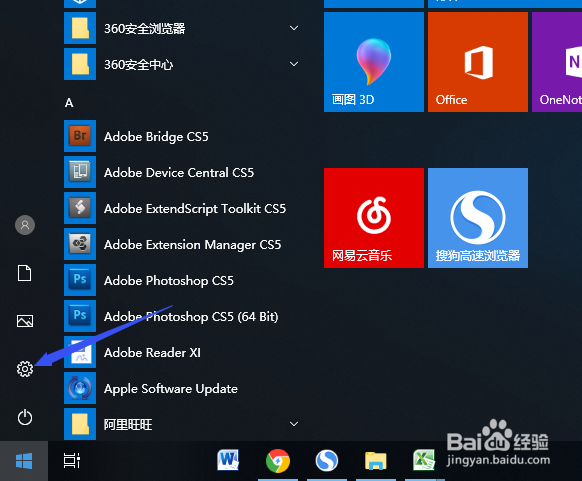Open the Documents icon in sidebar
Image resolution: width=582 pixels, height=481 pixels.
point(24,273)
